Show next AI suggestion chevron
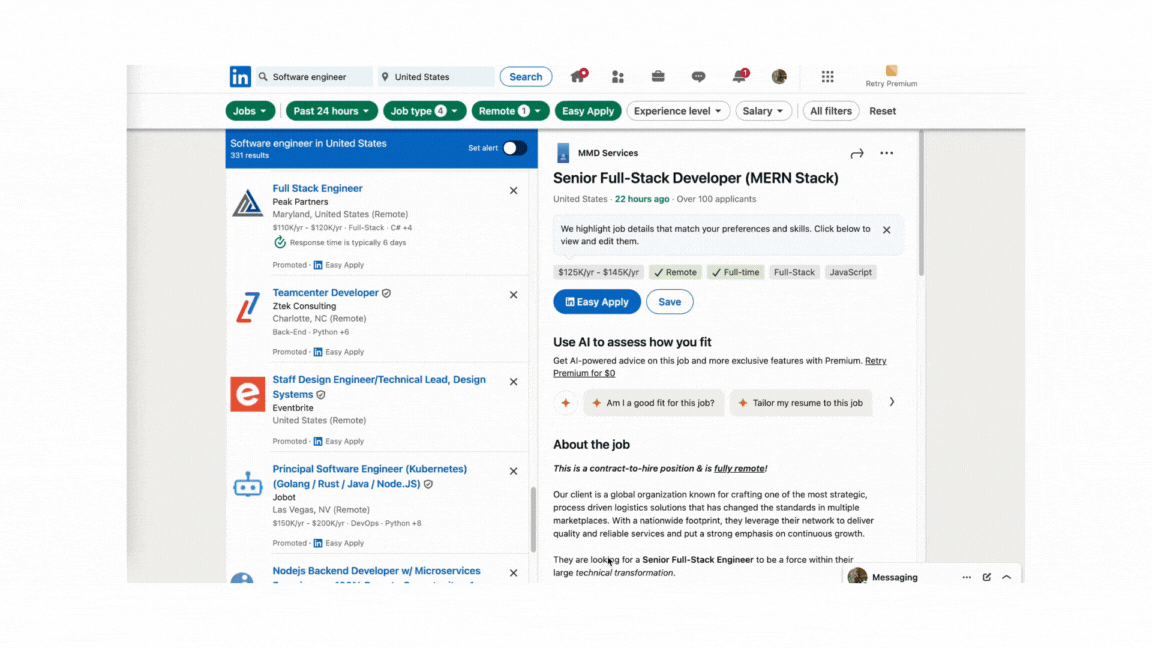This screenshot has width=1152, height=648. [891, 402]
